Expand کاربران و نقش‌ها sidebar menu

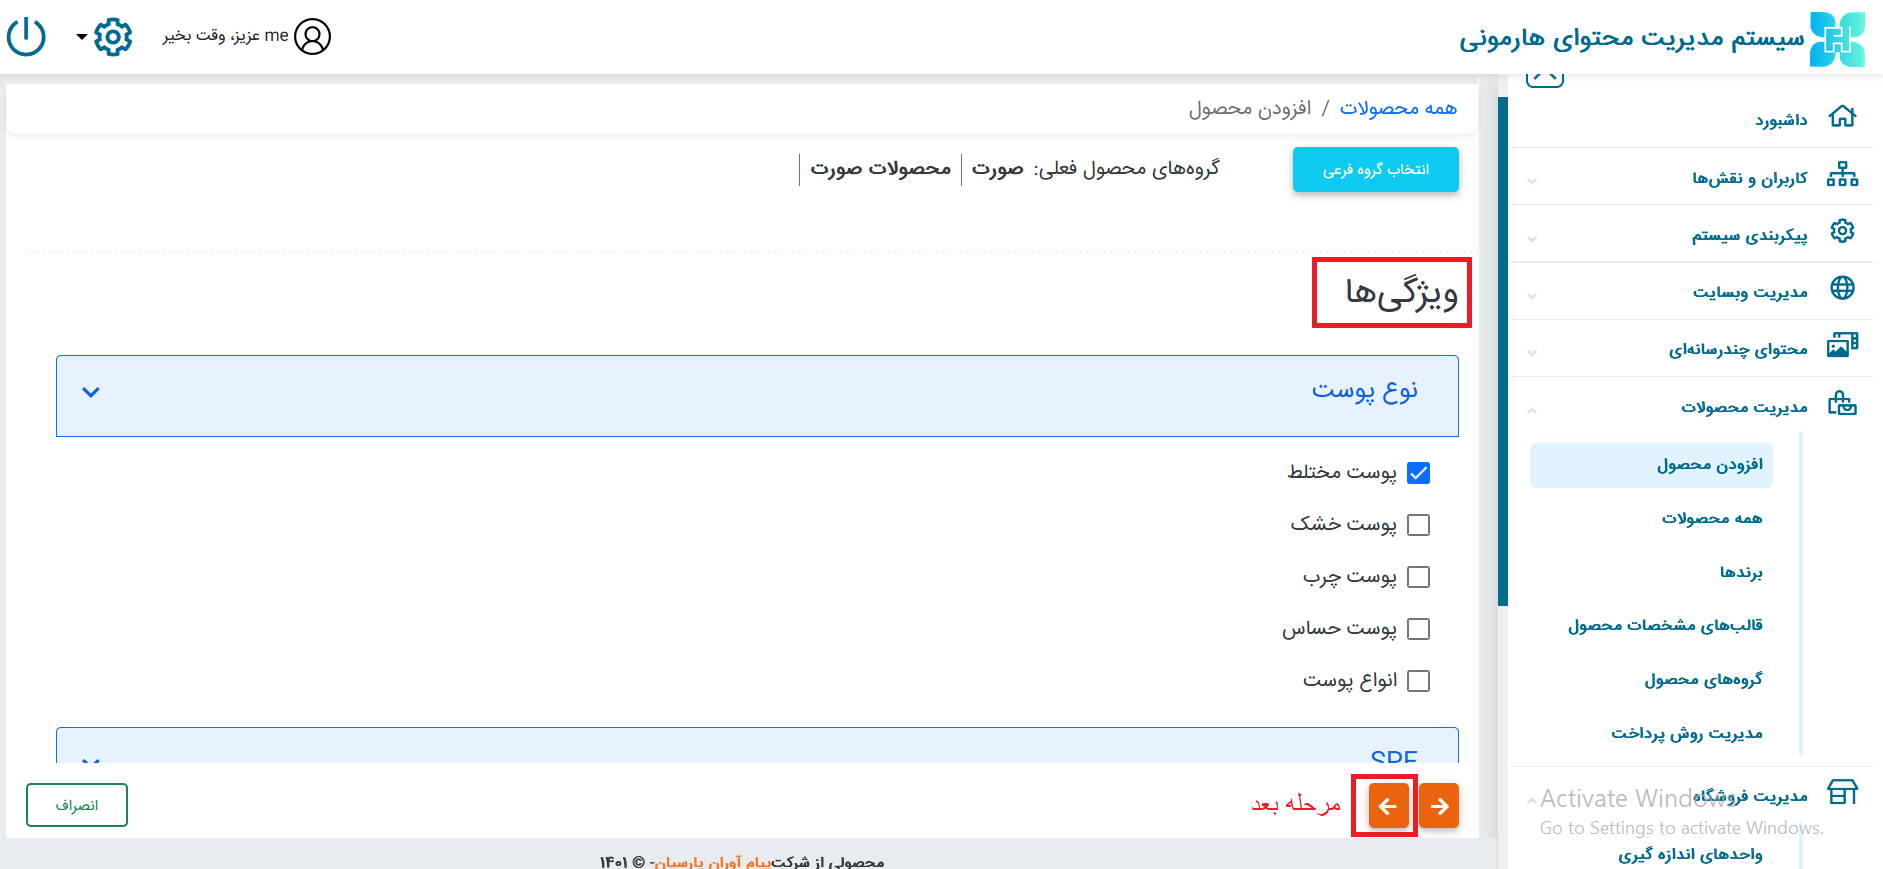(1748, 178)
